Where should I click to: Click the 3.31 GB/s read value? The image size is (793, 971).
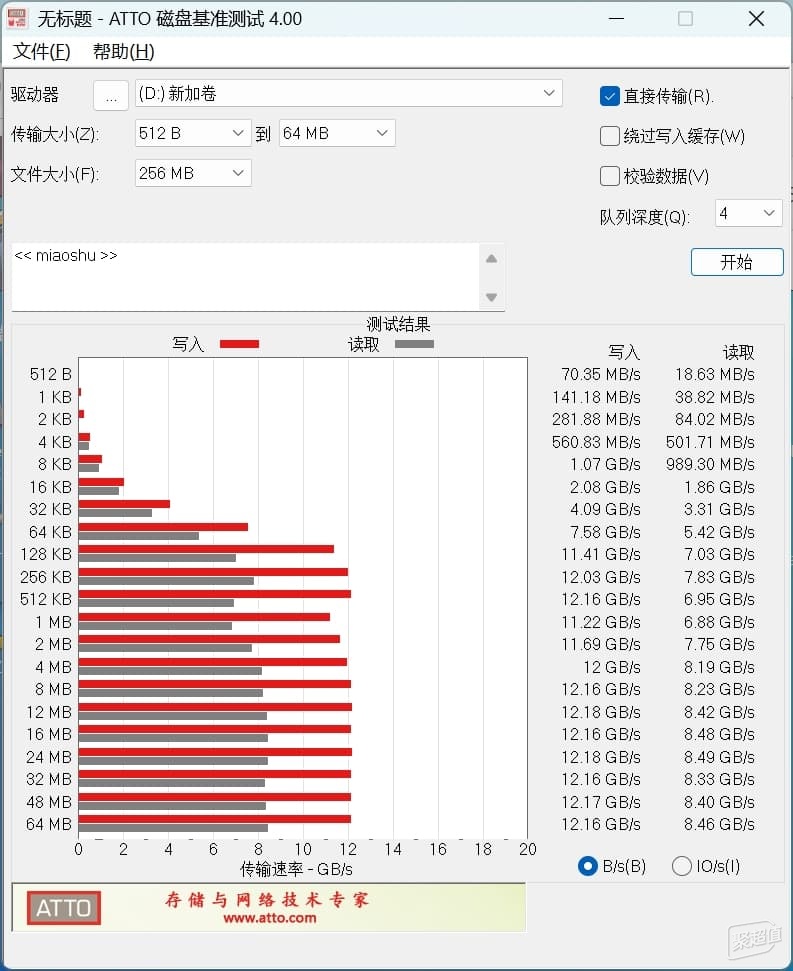point(719,509)
